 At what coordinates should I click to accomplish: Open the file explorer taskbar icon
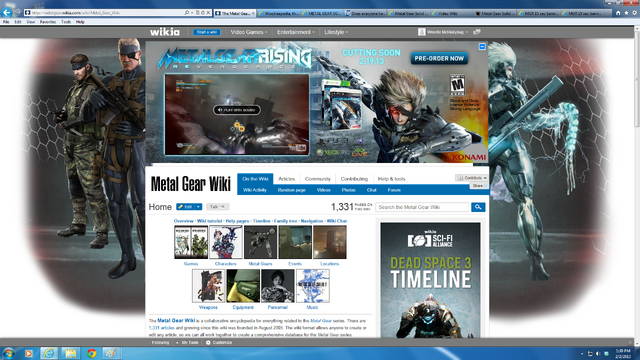[x=70, y=353]
